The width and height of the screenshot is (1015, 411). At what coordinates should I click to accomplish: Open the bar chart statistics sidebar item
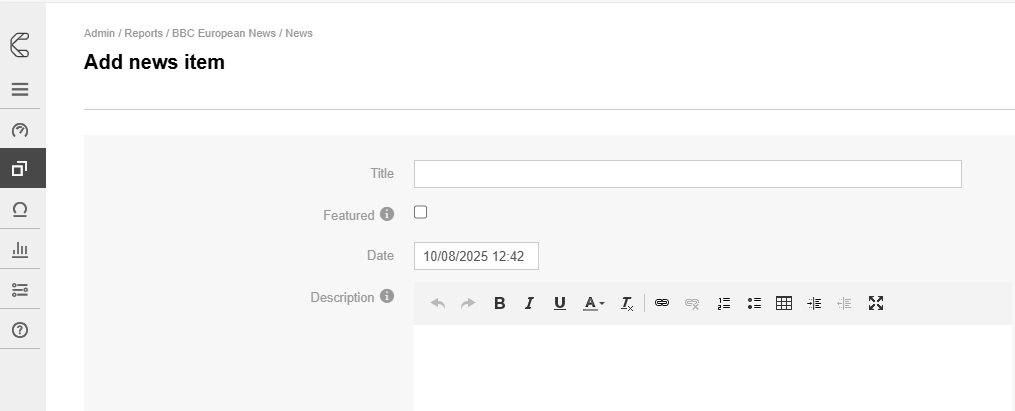[20, 250]
